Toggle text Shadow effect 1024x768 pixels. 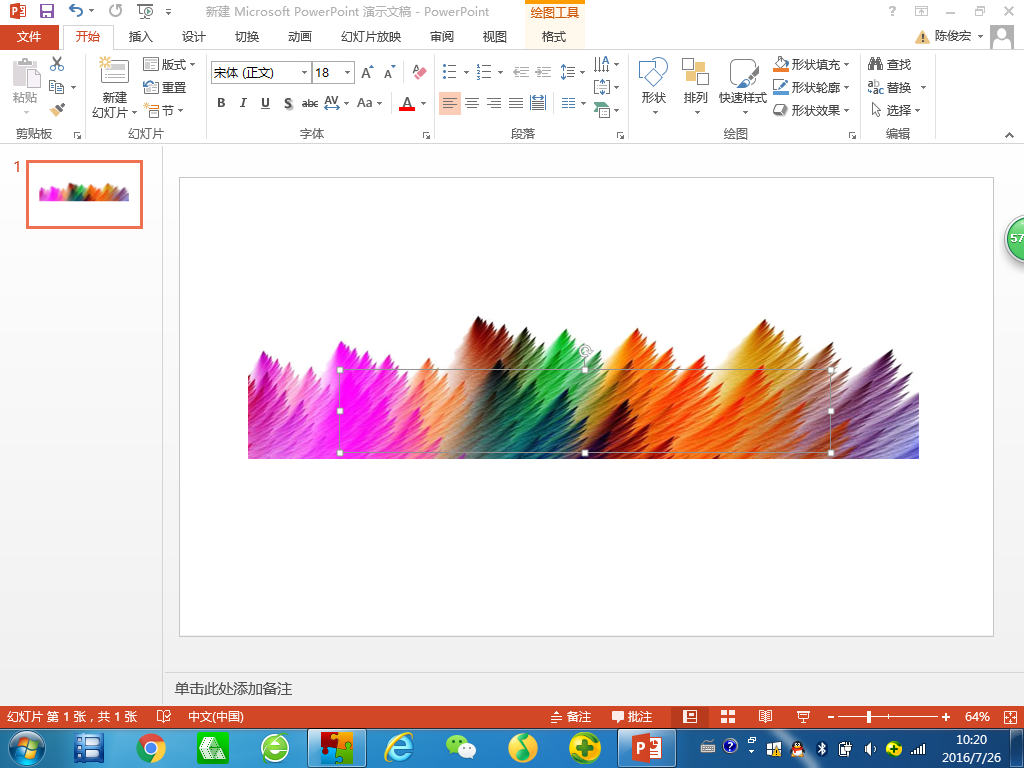point(288,103)
